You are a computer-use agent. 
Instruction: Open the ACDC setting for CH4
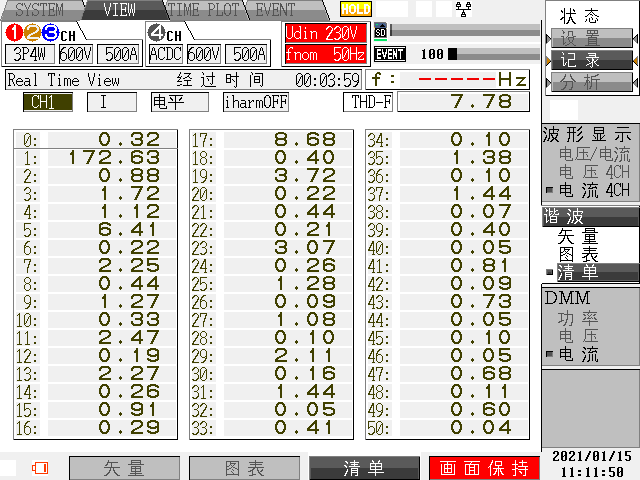click(165, 54)
